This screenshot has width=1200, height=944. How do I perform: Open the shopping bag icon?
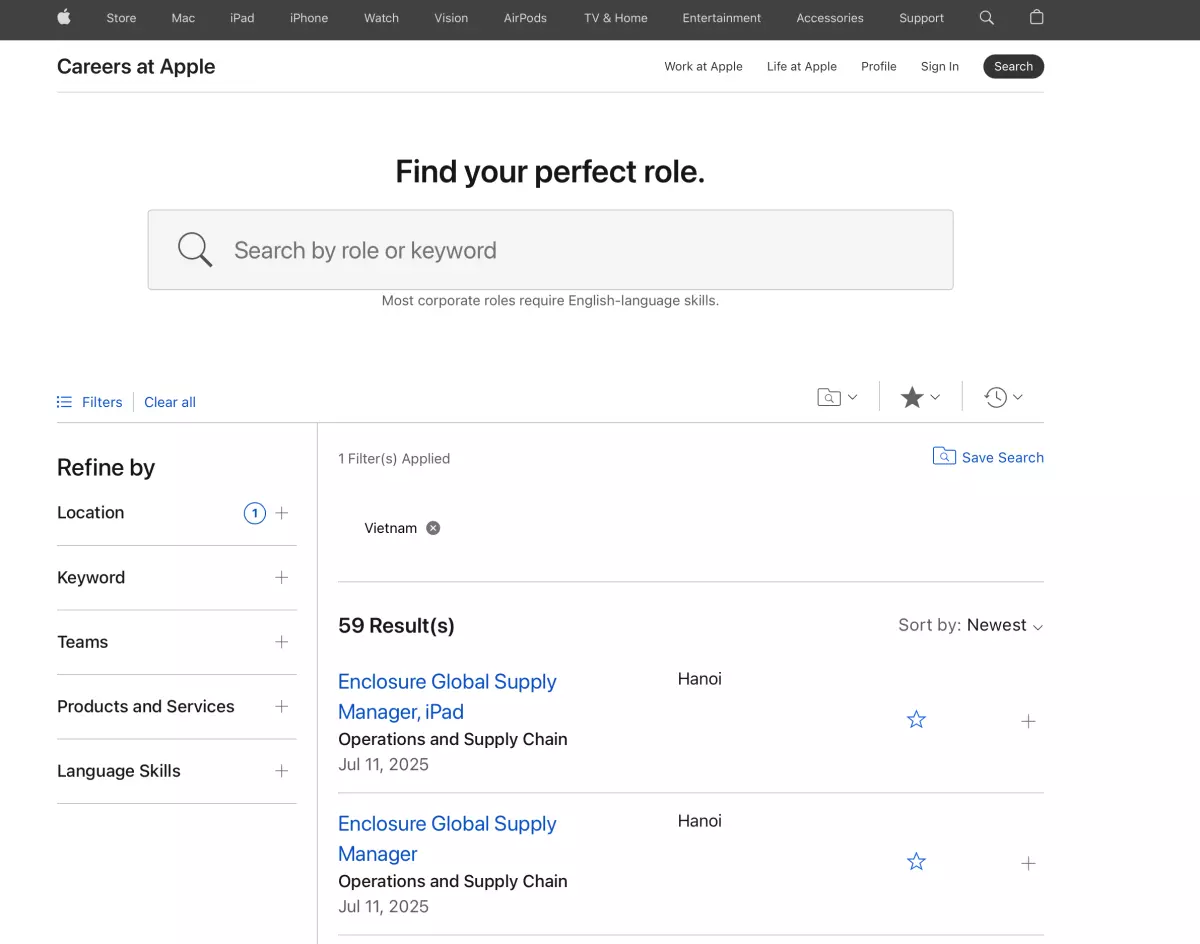pyautogui.click(x=1036, y=17)
